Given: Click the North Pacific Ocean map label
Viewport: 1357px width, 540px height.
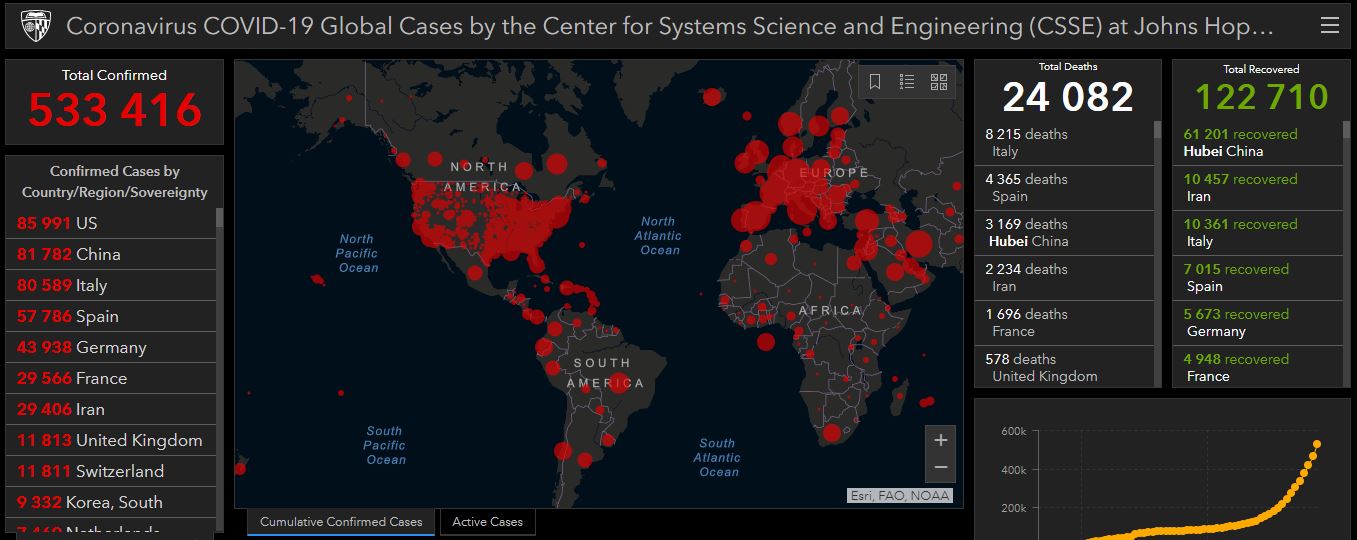Looking at the screenshot, I should click(x=357, y=253).
